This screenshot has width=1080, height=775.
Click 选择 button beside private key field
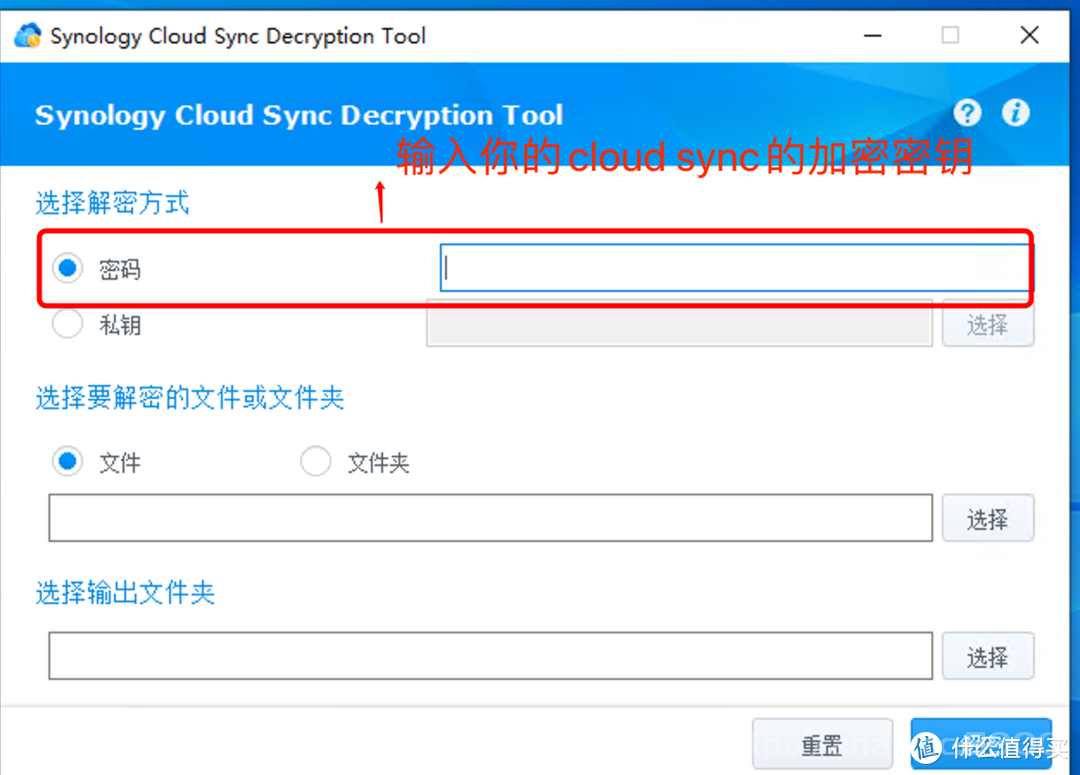click(988, 325)
